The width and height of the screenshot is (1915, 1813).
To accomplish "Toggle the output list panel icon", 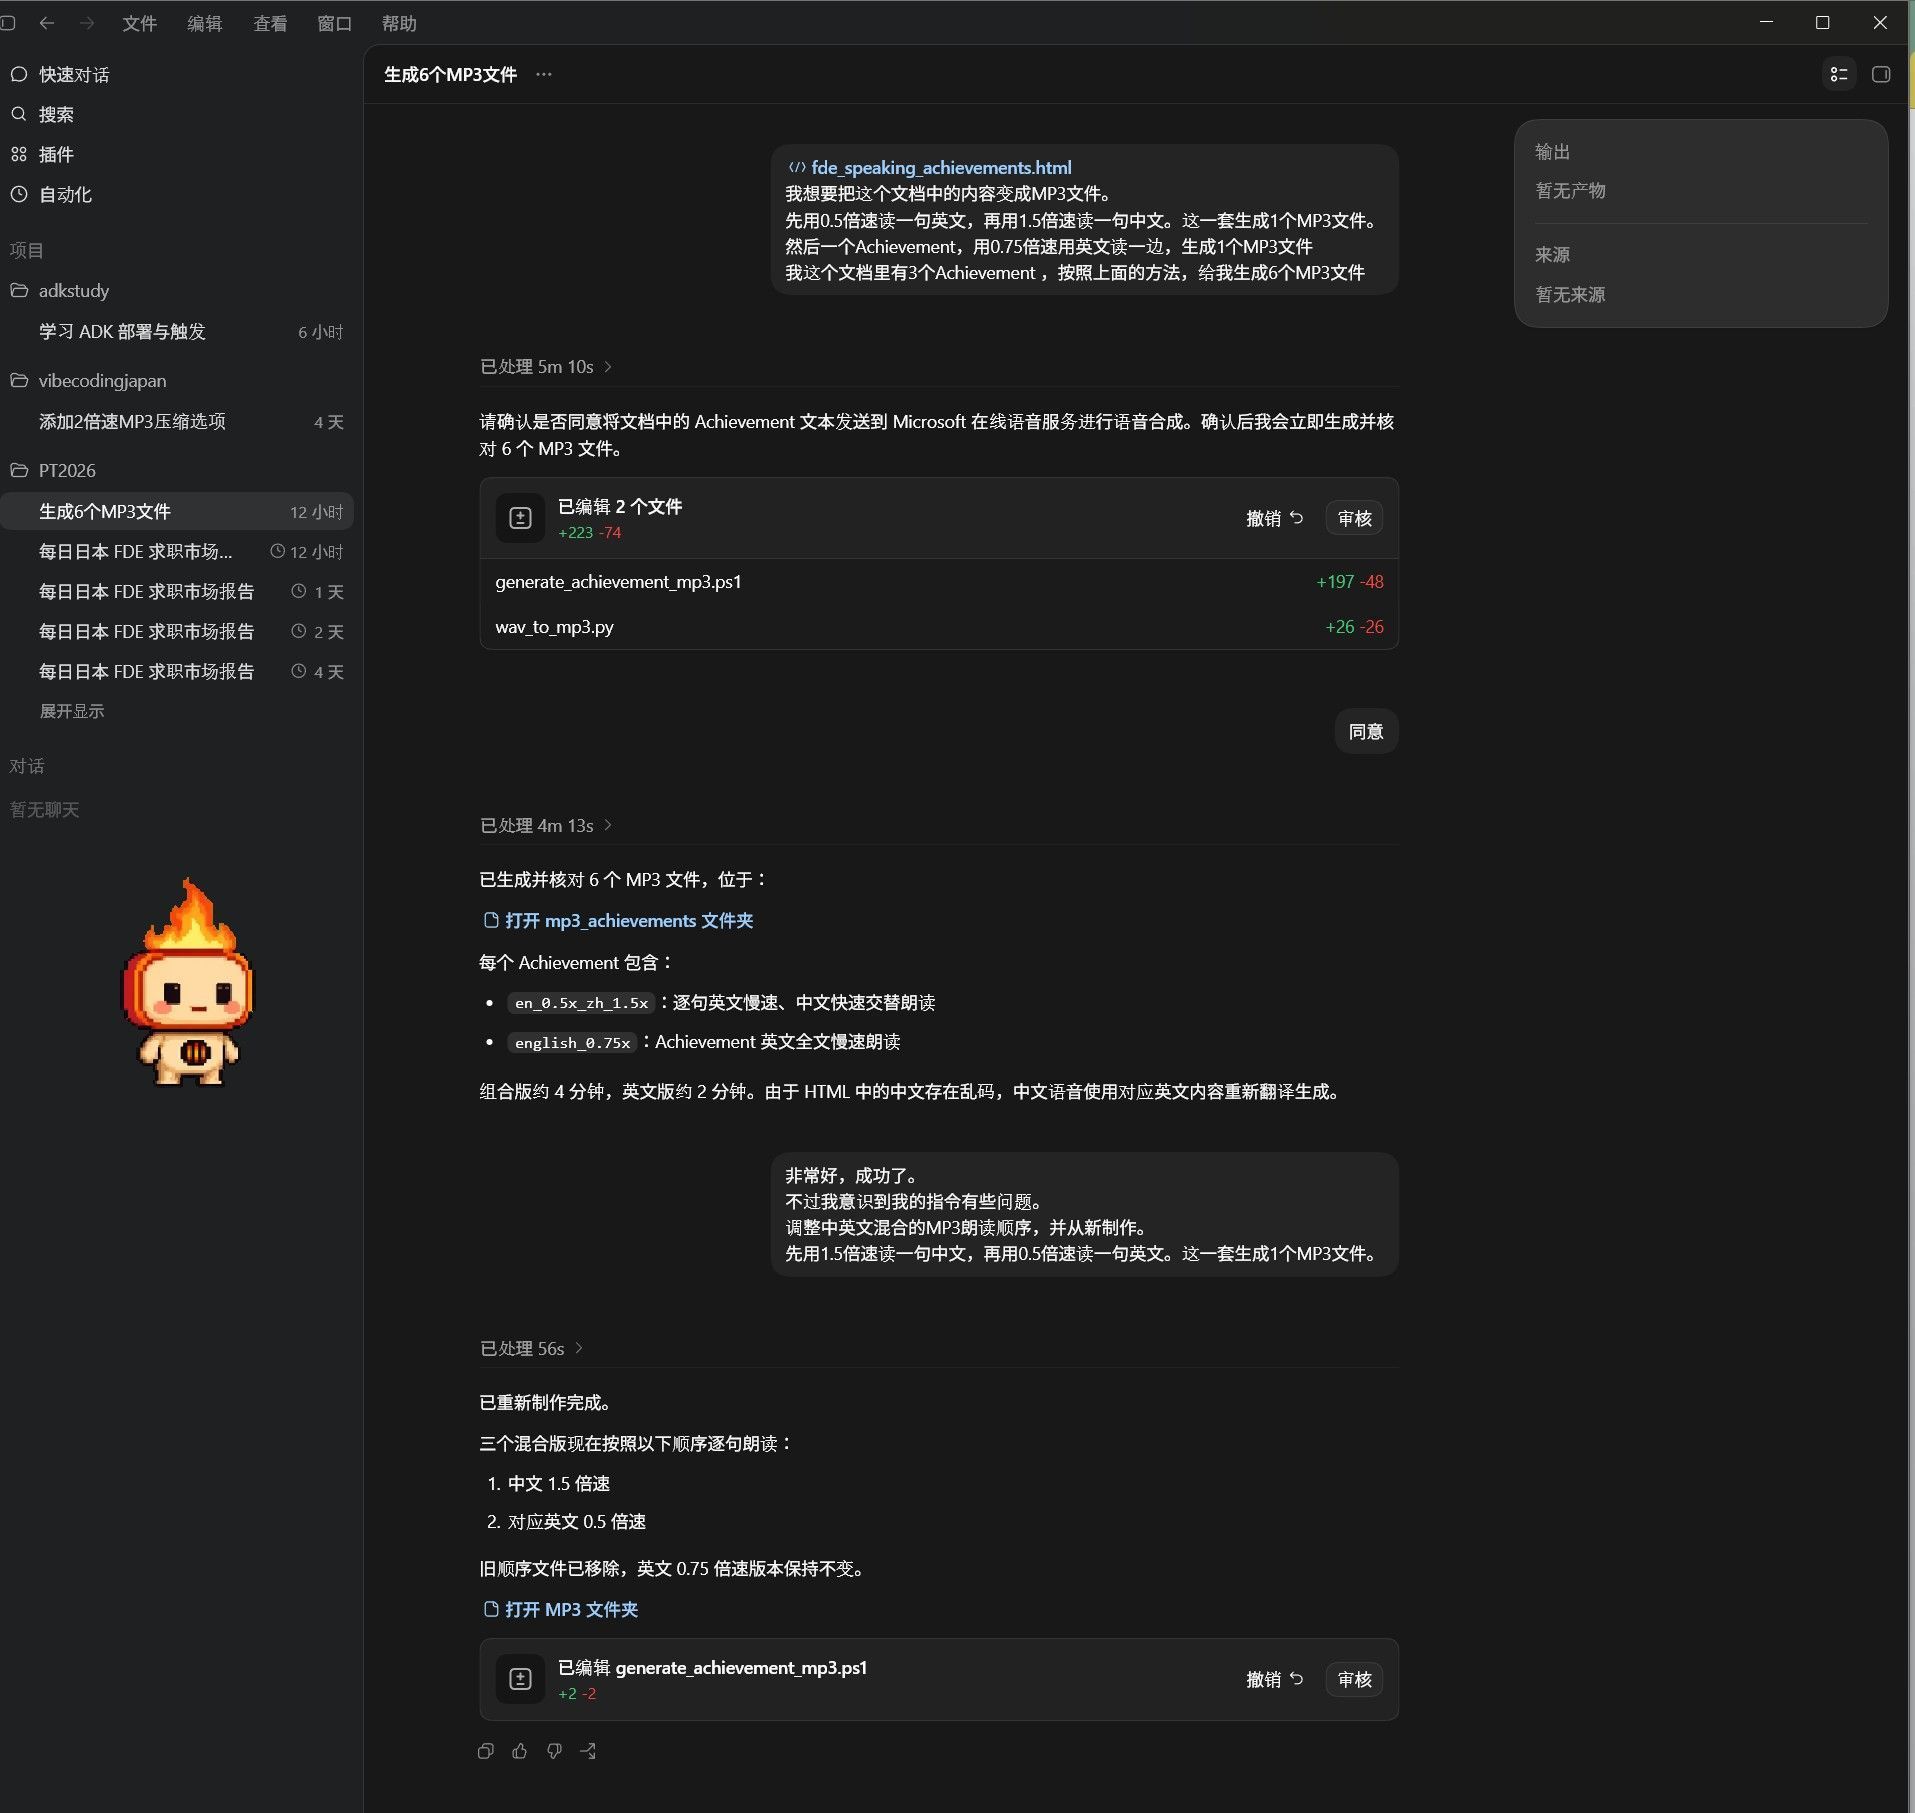I will pyautogui.click(x=1839, y=74).
